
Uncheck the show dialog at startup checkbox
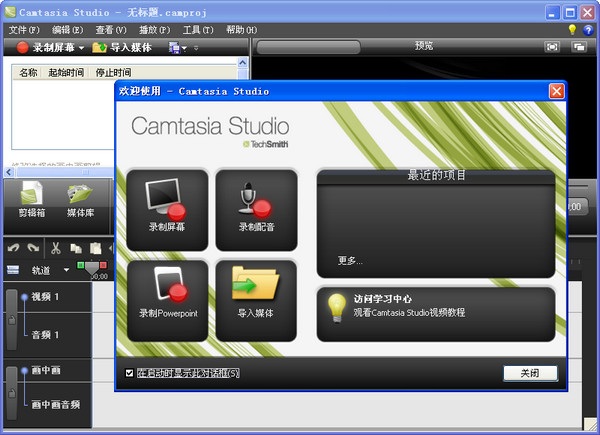[x=128, y=373]
